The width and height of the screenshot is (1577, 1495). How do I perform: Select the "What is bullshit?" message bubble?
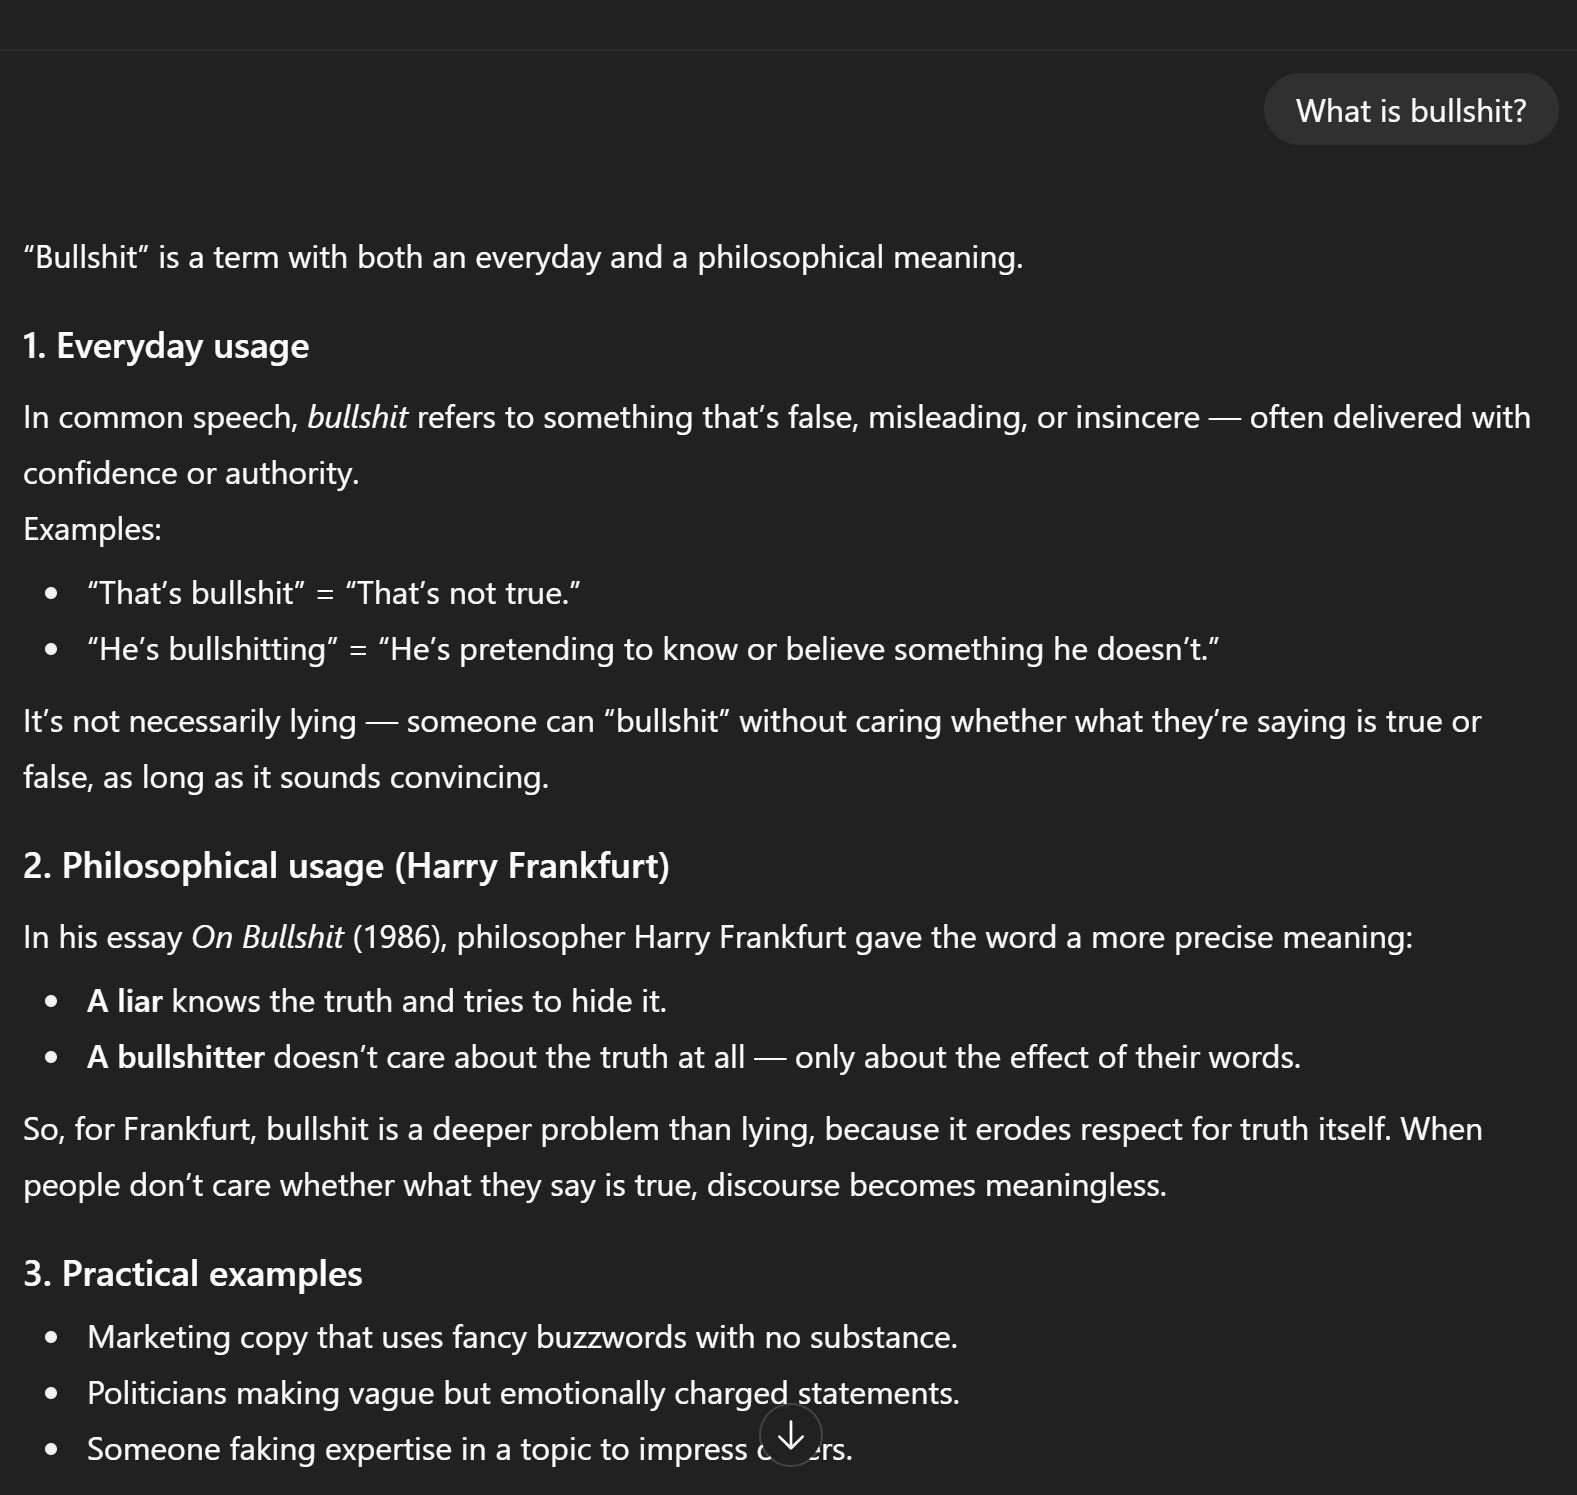click(x=1410, y=110)
